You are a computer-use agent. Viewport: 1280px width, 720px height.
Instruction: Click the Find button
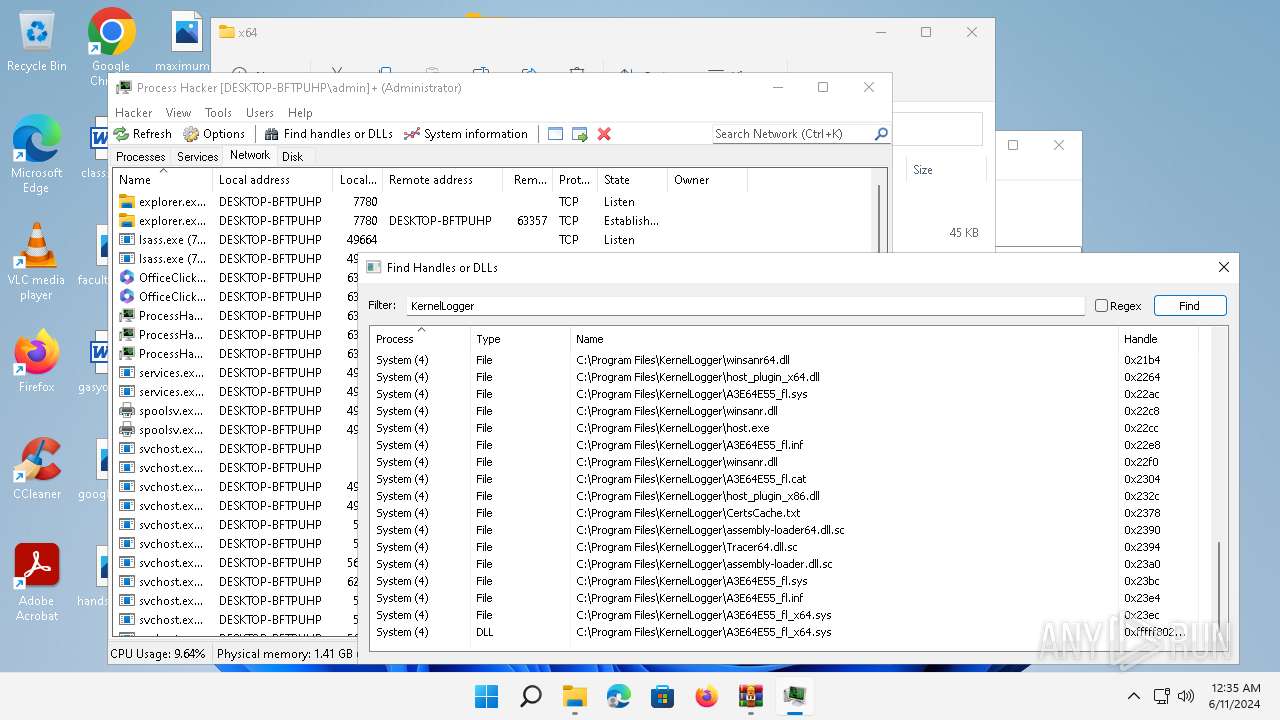pos(1189,306)
